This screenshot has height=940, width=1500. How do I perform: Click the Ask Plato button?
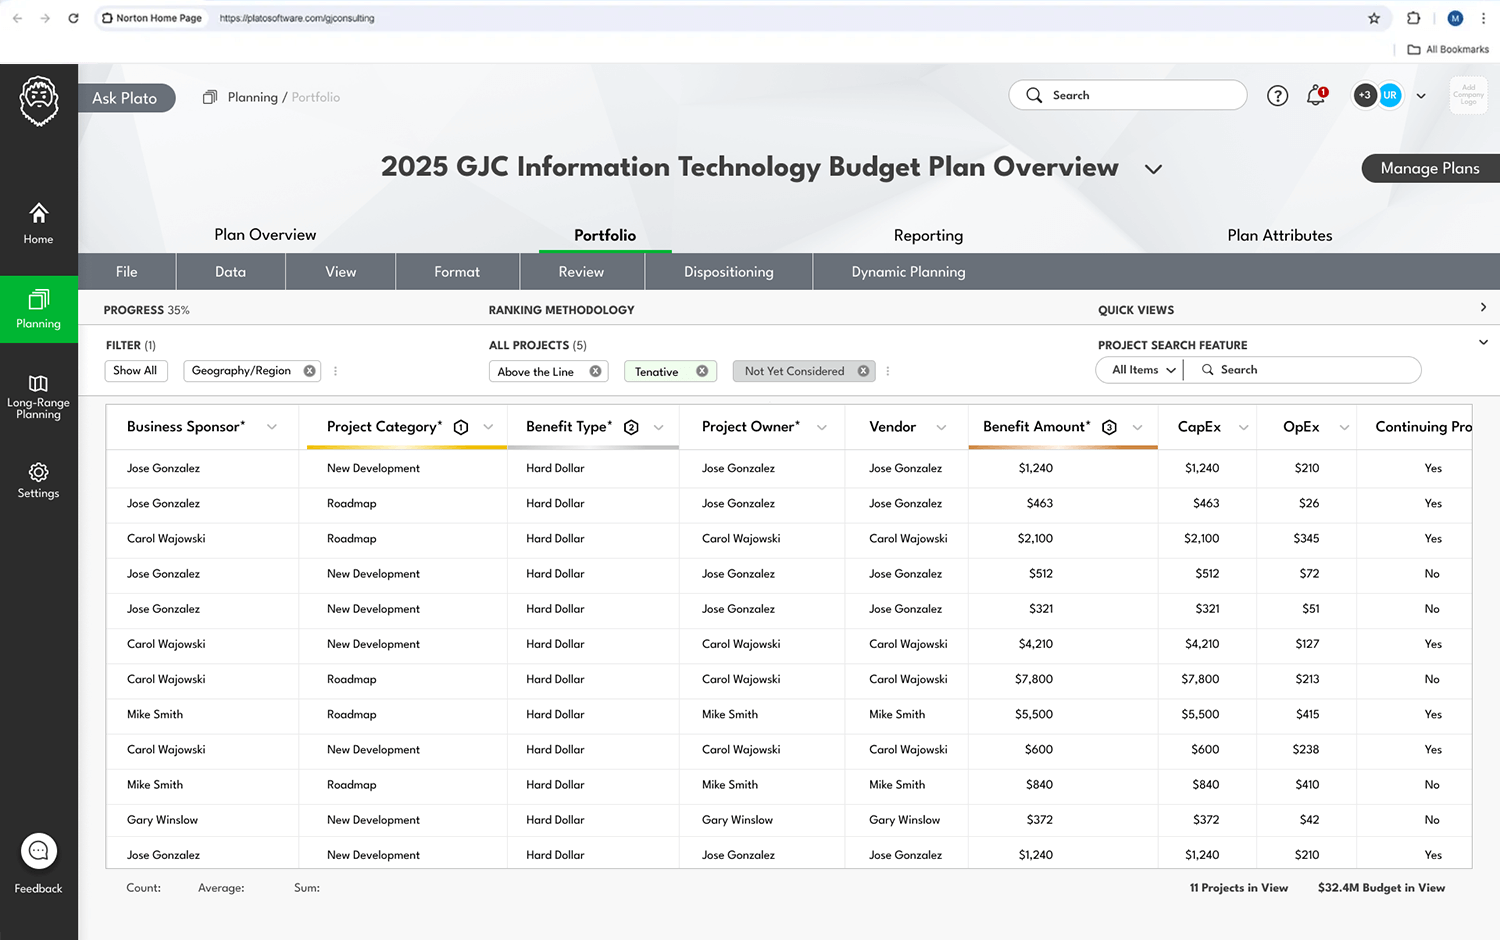point(125,98)
